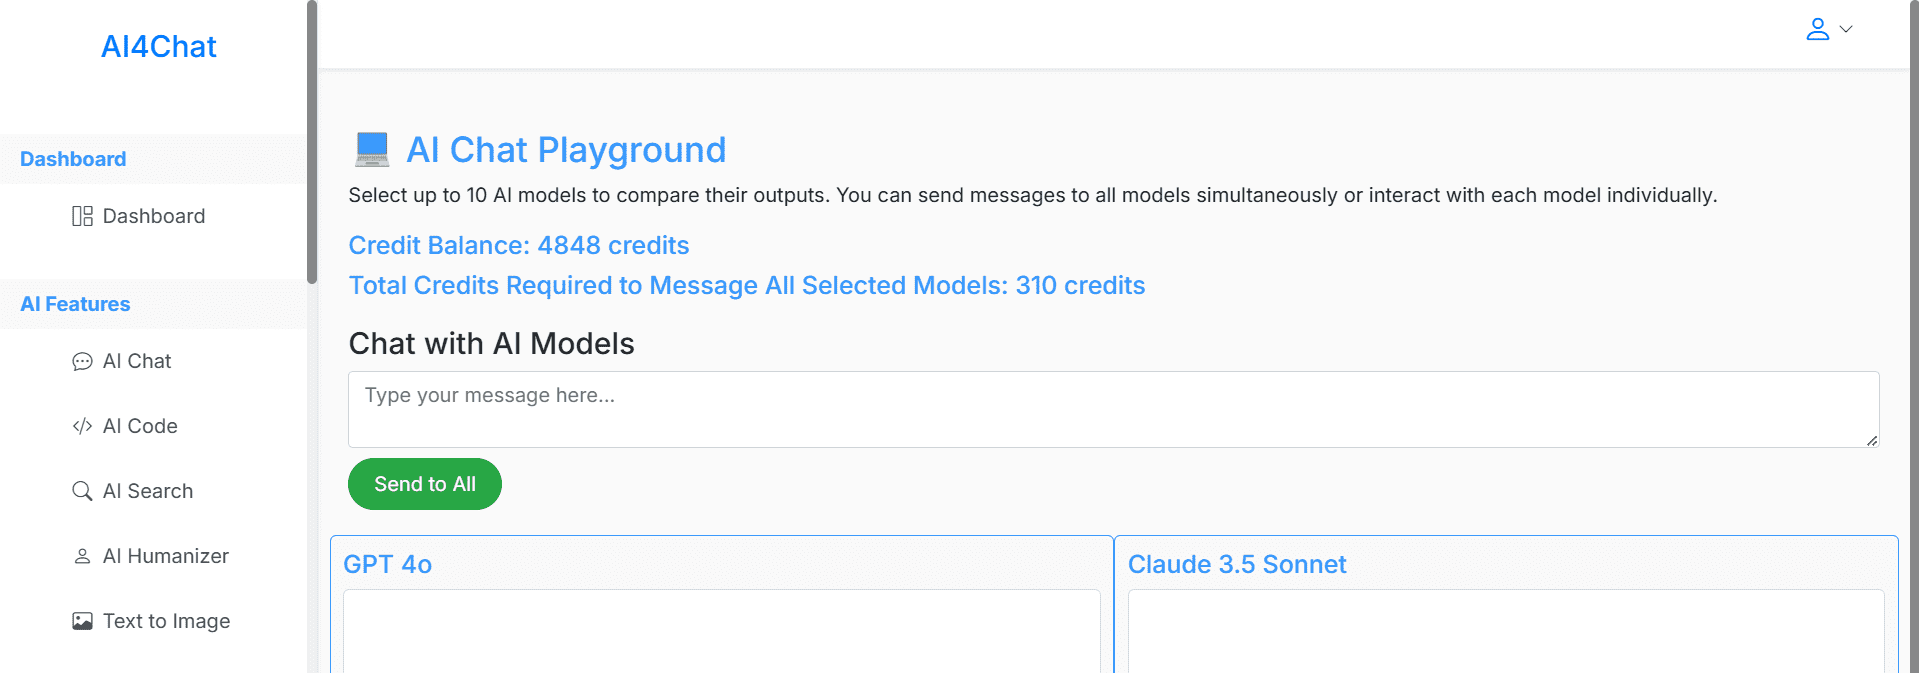Open AI Search in the sidebar
Screen dimensions: 1919x673
tap(148, 491)
